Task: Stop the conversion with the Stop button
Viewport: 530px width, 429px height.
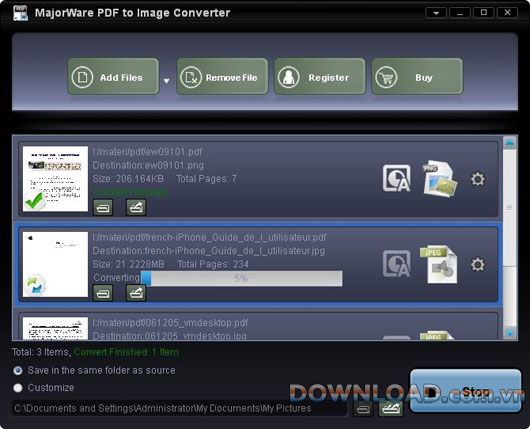Action: coord(465,391)
